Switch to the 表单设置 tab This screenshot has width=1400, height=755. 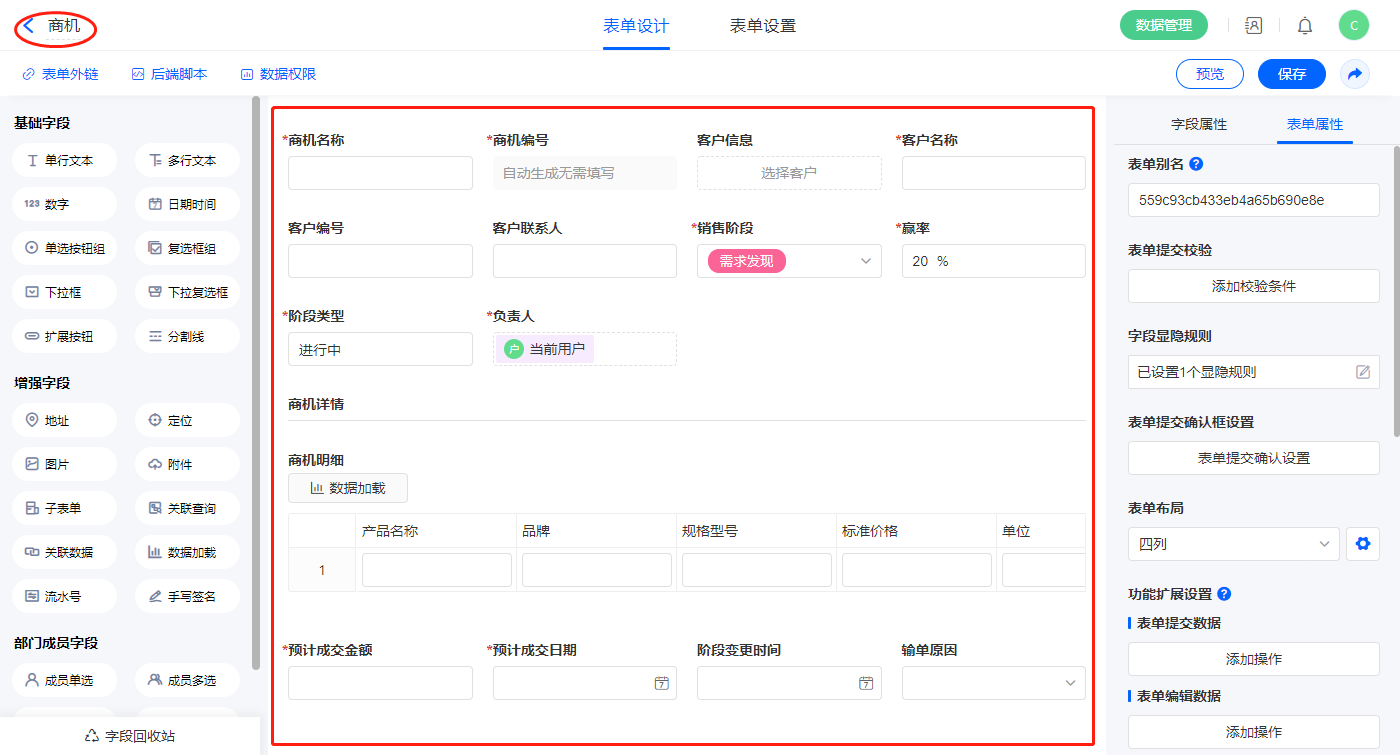762,26
